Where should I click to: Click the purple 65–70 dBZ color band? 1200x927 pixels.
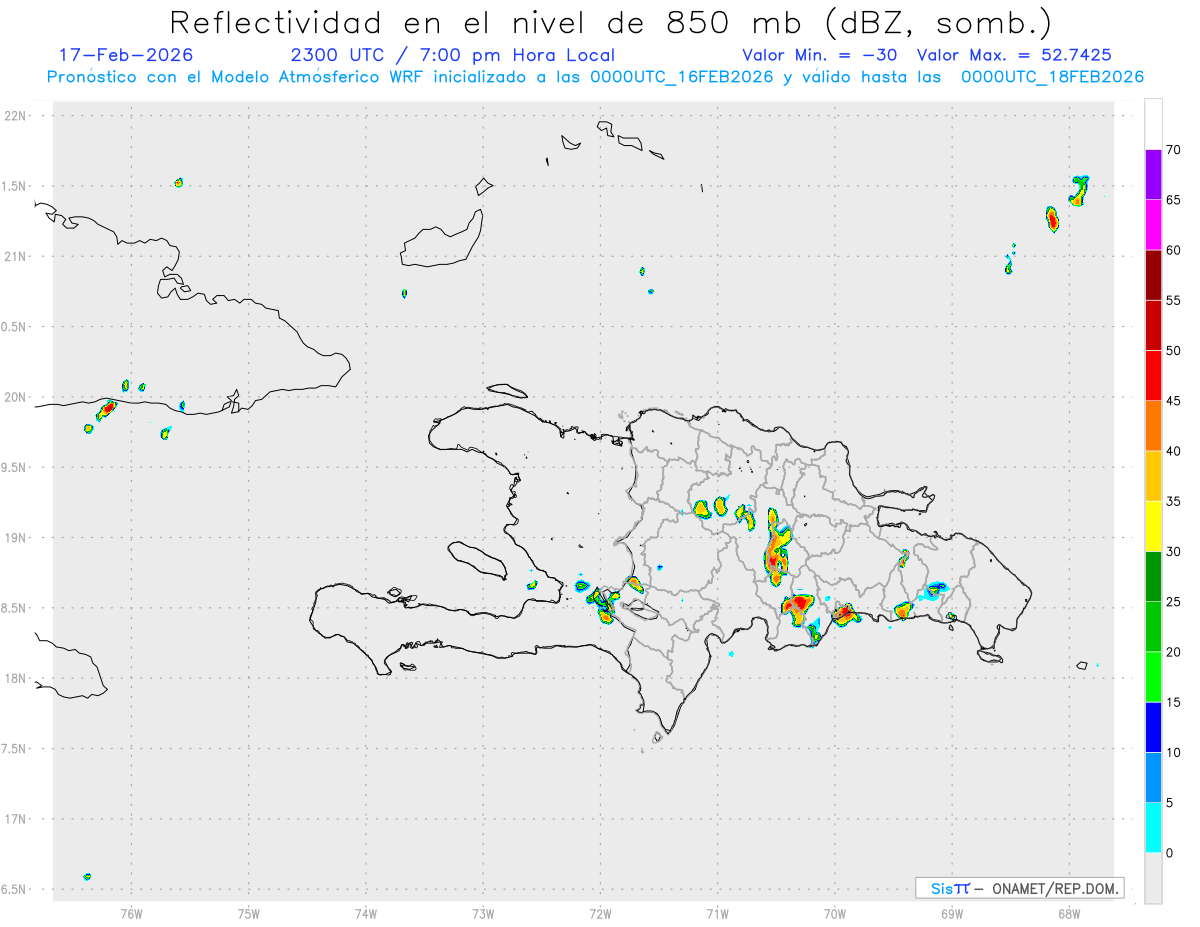1153,174
